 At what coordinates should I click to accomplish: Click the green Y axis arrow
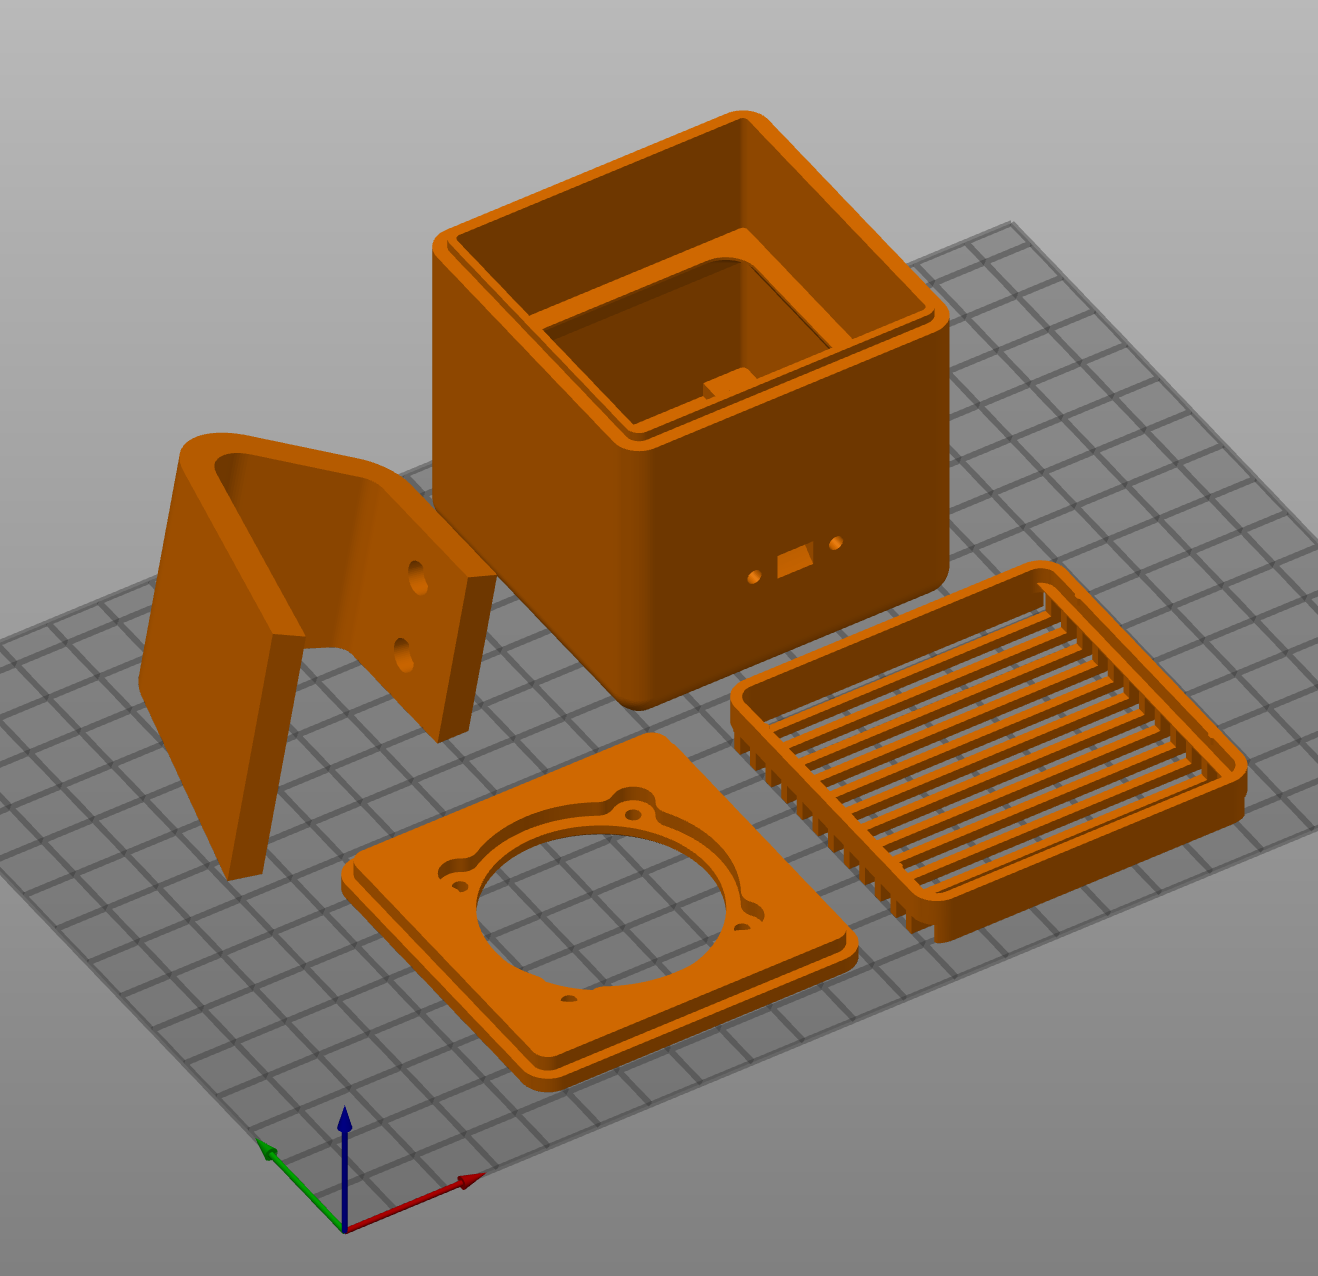point(299,1184)
